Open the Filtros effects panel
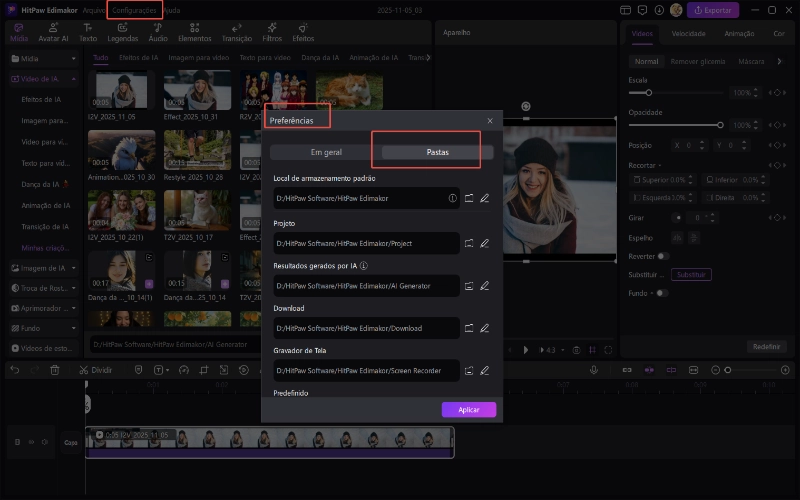This screenshot has width=800, height=500. [272, 32]
